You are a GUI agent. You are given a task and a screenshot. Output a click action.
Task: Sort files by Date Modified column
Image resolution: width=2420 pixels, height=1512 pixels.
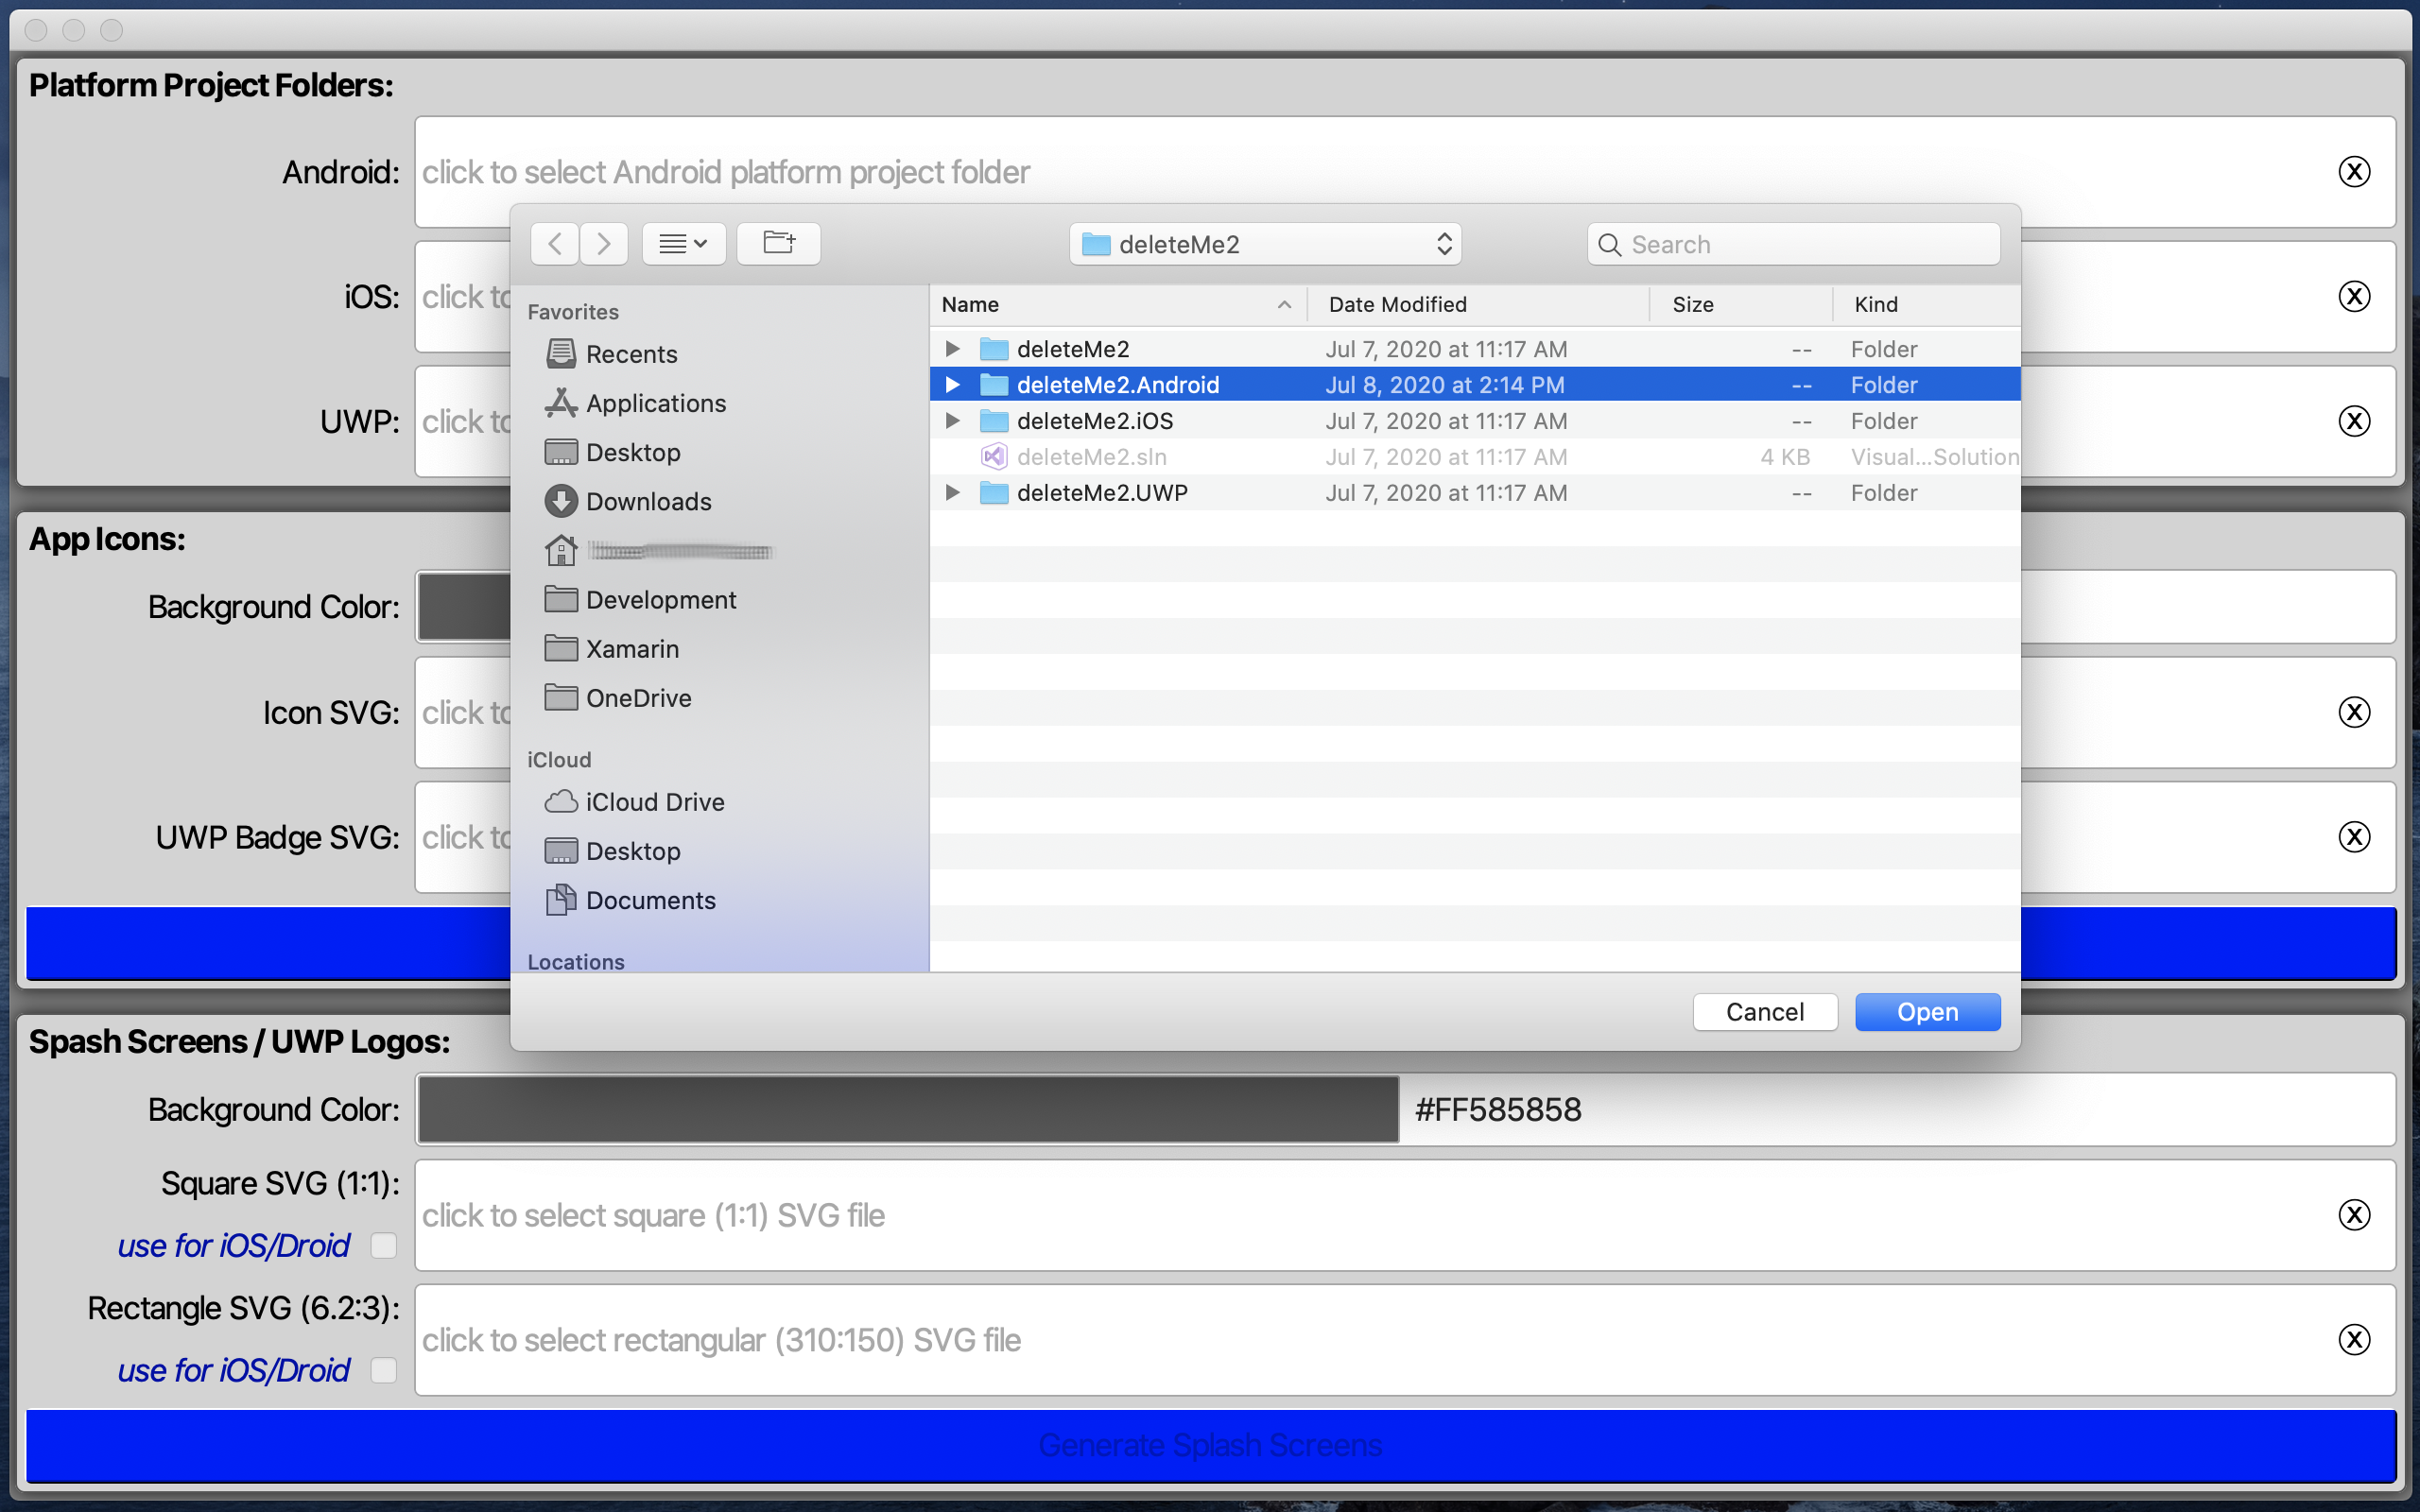(1397, 304)
